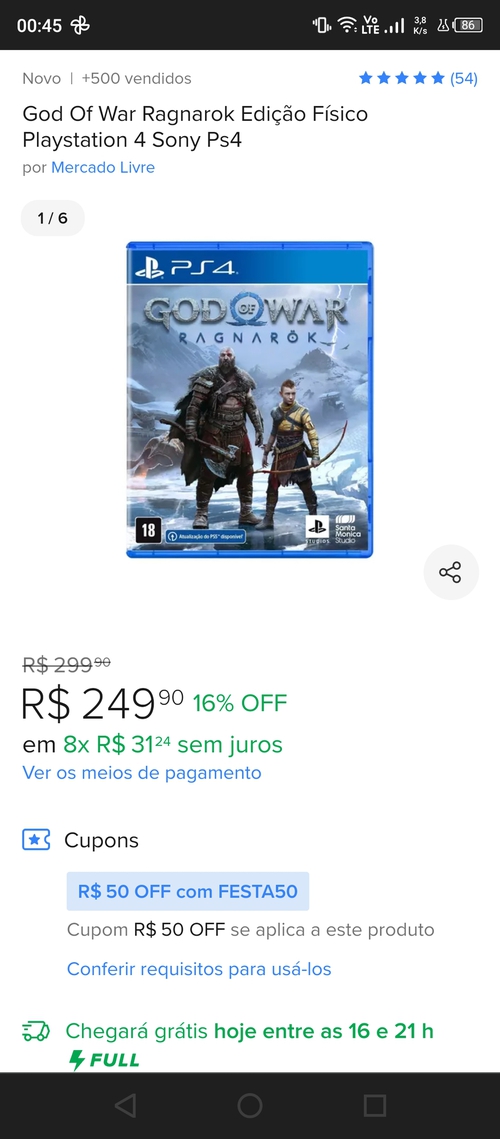Tap the R$ 249,90 price text
Viewport: 500px width, 1139px height.
(102, 702)
